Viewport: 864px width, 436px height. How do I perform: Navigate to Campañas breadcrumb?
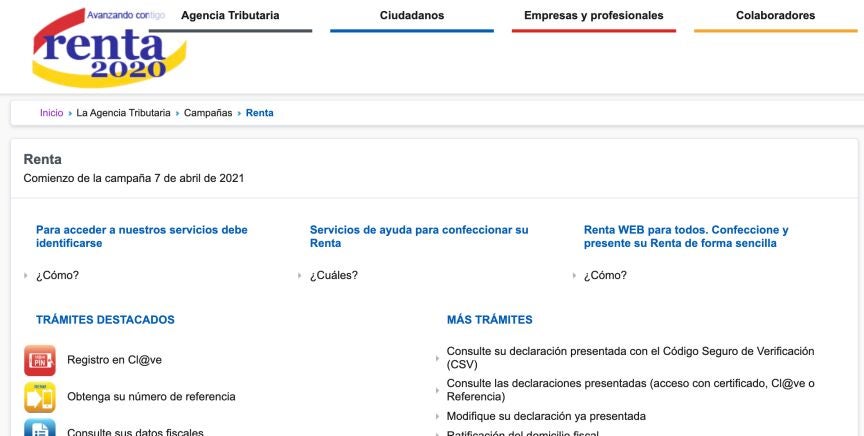[208, 113]
